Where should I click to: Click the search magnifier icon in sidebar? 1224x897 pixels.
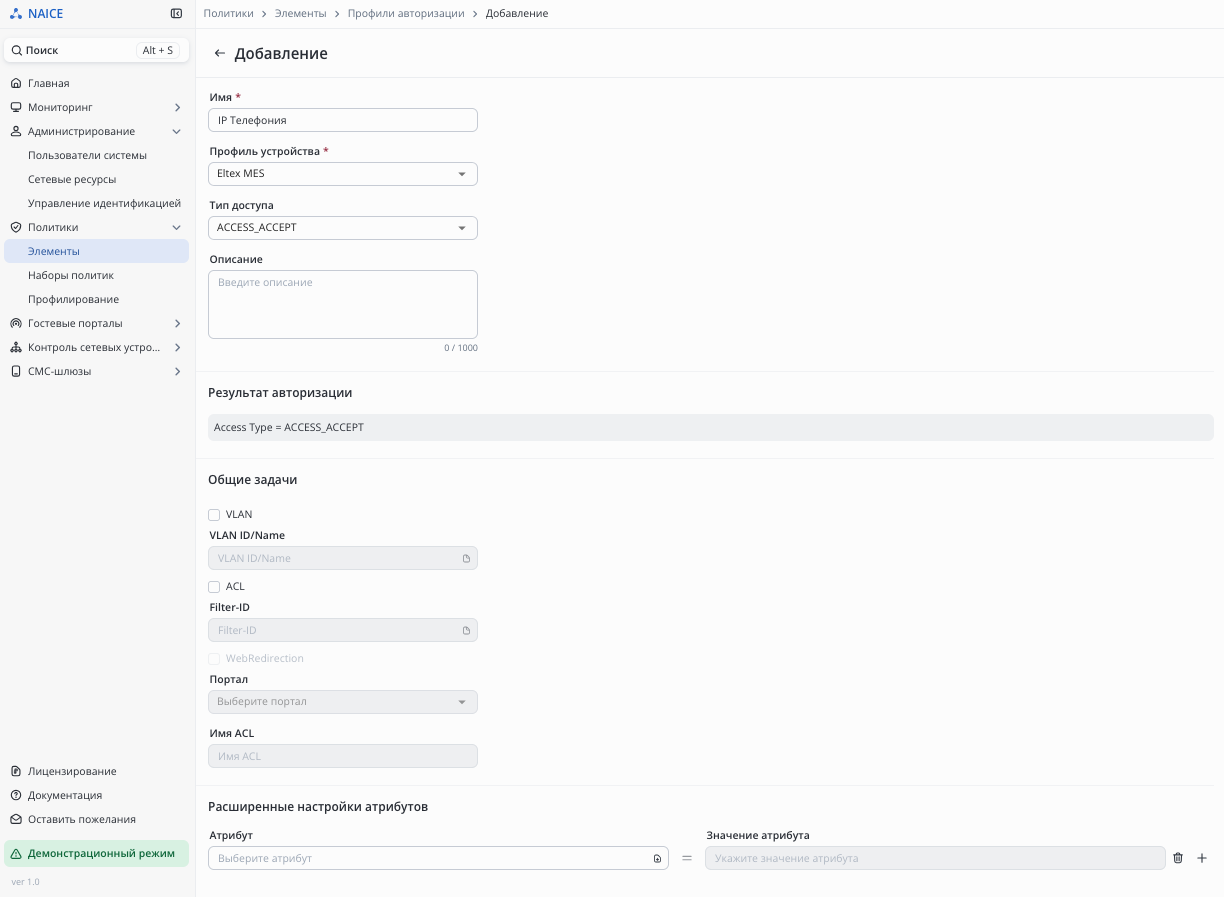coord(17,50)
